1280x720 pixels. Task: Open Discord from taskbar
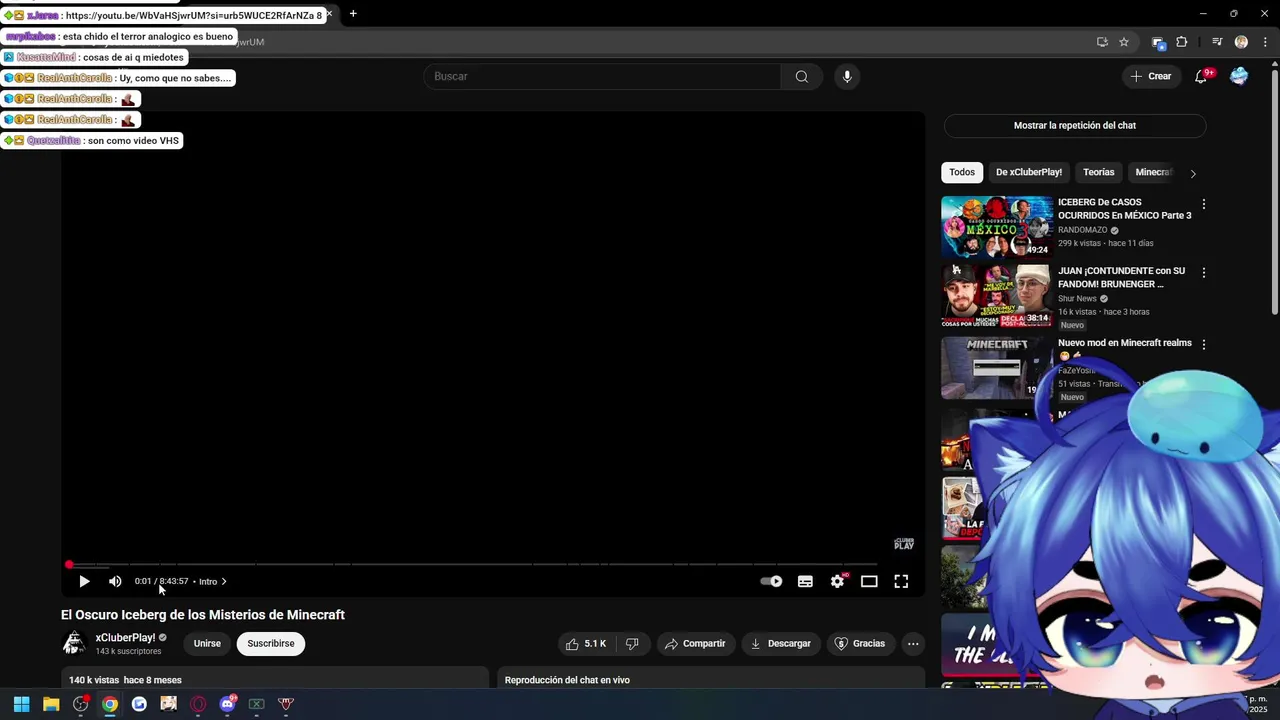pos(227,704)
